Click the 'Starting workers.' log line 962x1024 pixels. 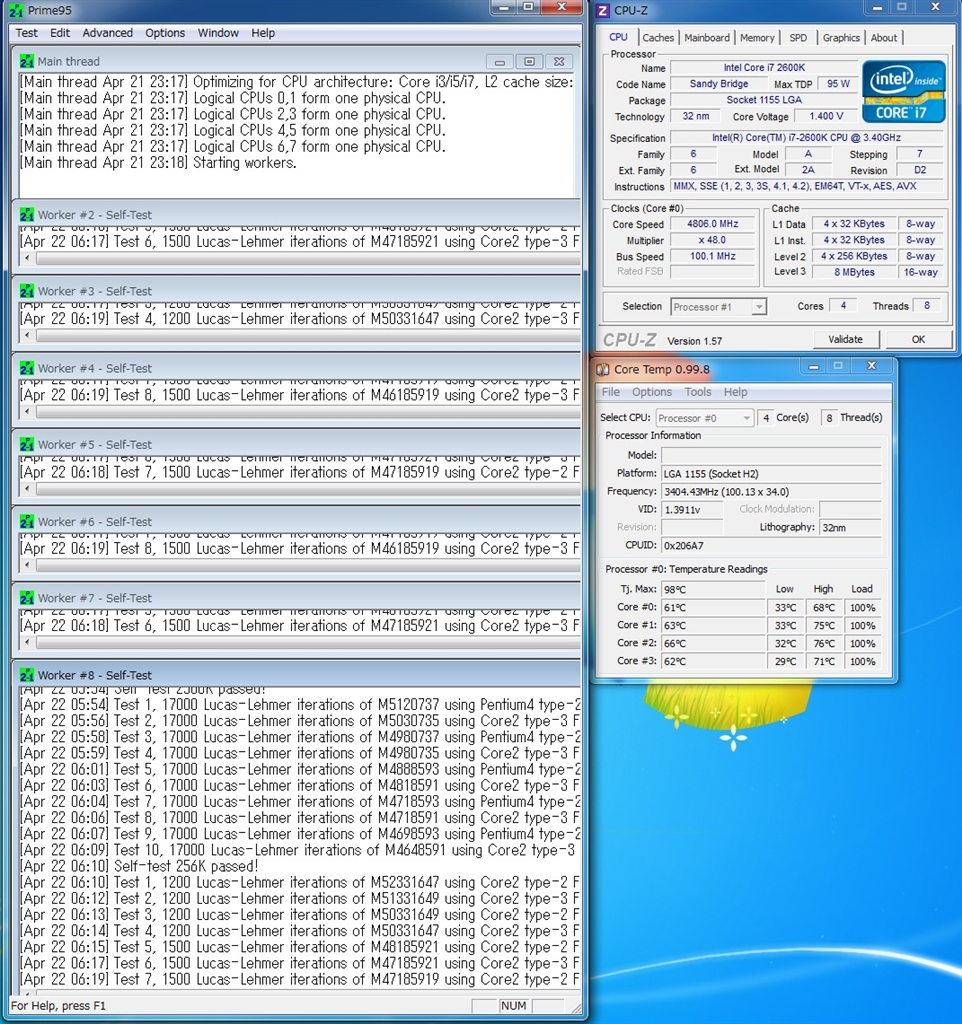click(158, 163)
